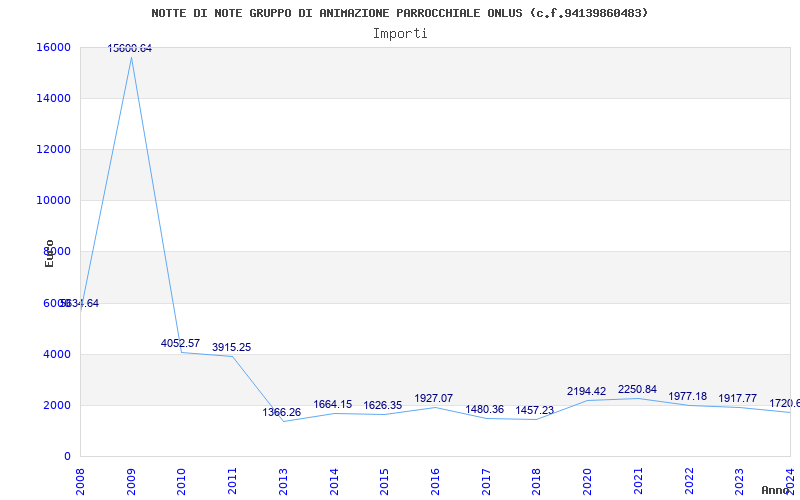This screenshot has height=500, width=800.
Task: Click the 2017 x-axis year label
Action: click(486, 482)
